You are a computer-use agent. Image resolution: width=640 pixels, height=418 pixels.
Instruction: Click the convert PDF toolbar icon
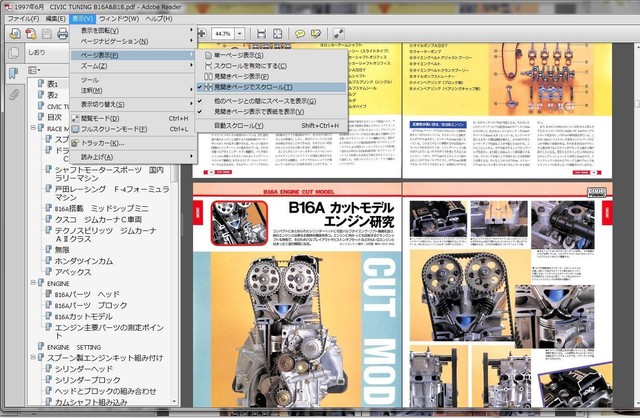31,33
